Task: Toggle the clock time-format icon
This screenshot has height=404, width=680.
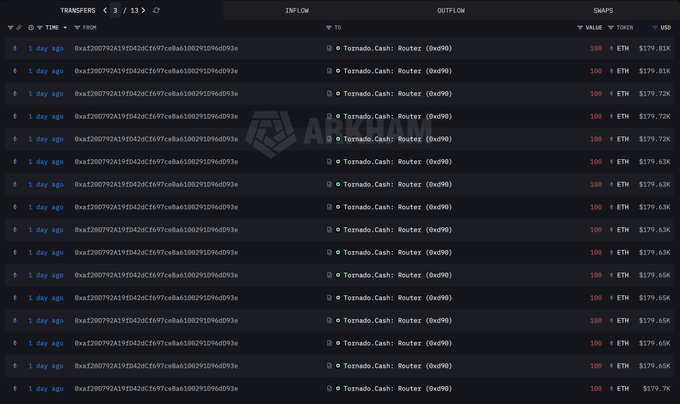Action: click(31, 28)
